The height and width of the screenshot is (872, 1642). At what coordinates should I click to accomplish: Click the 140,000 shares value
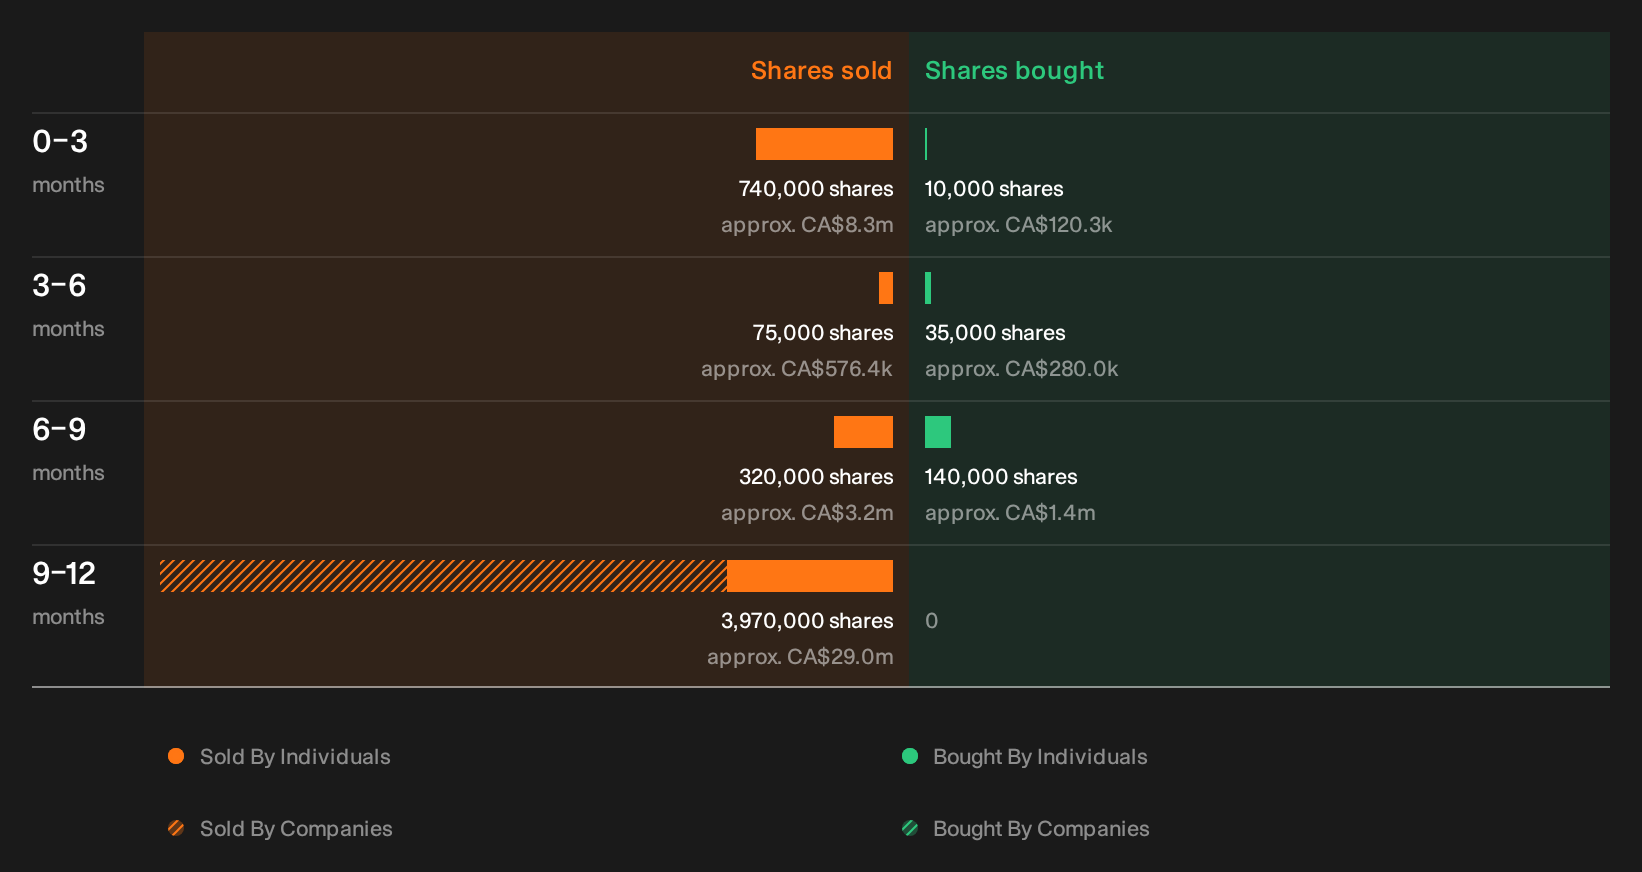pyautogui.click(x=1001, y=477)
